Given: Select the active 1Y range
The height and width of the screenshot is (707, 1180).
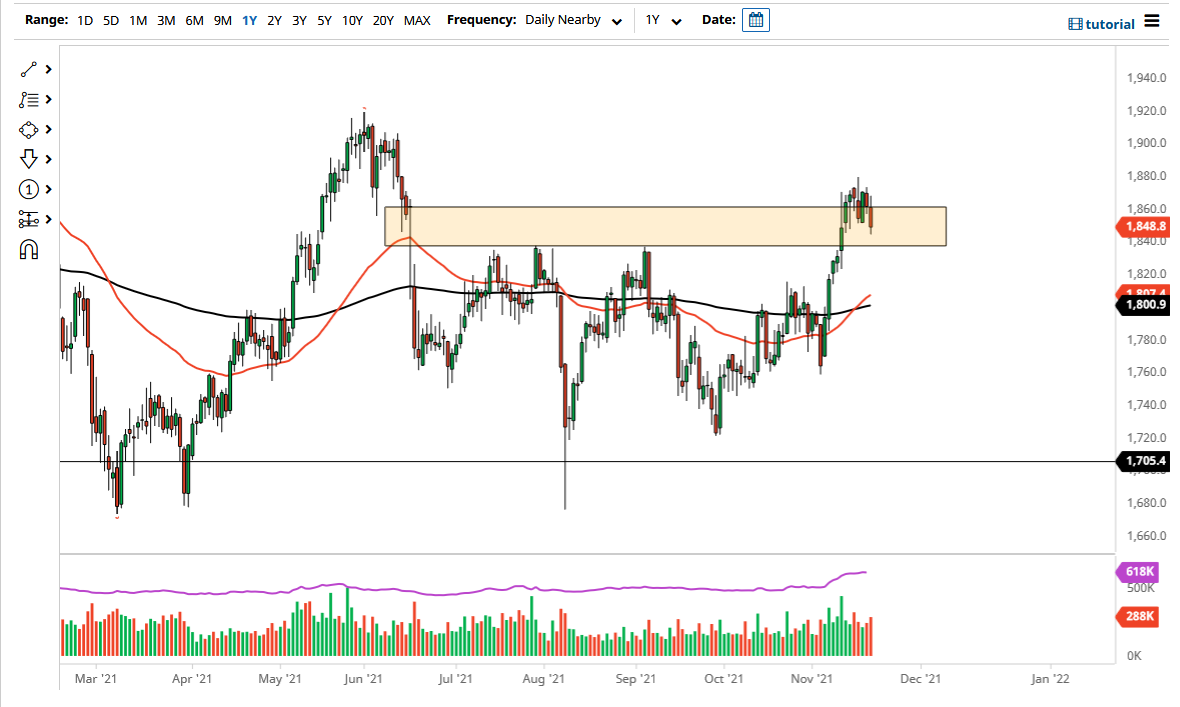Looking at the screenshot, I should coord(249,20).
